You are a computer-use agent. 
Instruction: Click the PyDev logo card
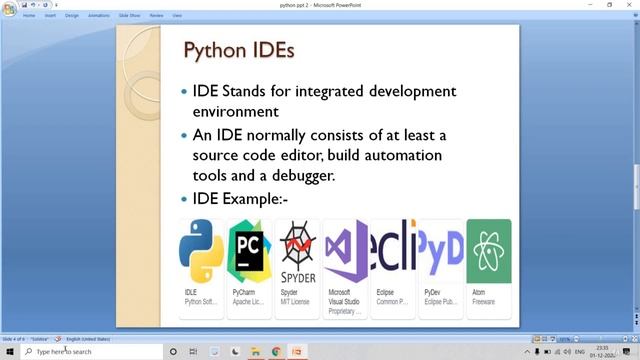tap(441, 269)
